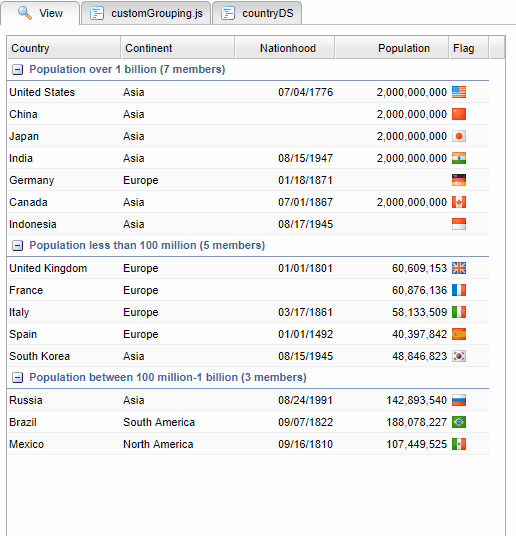Click the South Korea flag icon
Image resolution: width=516 pixels, height=536 pixels.
click(459, 356)
